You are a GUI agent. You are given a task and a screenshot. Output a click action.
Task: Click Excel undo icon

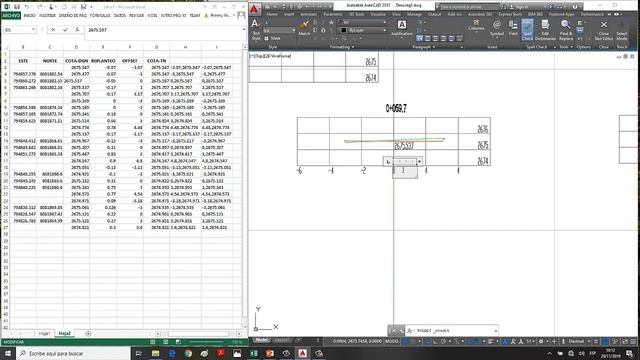pos(27,7)
